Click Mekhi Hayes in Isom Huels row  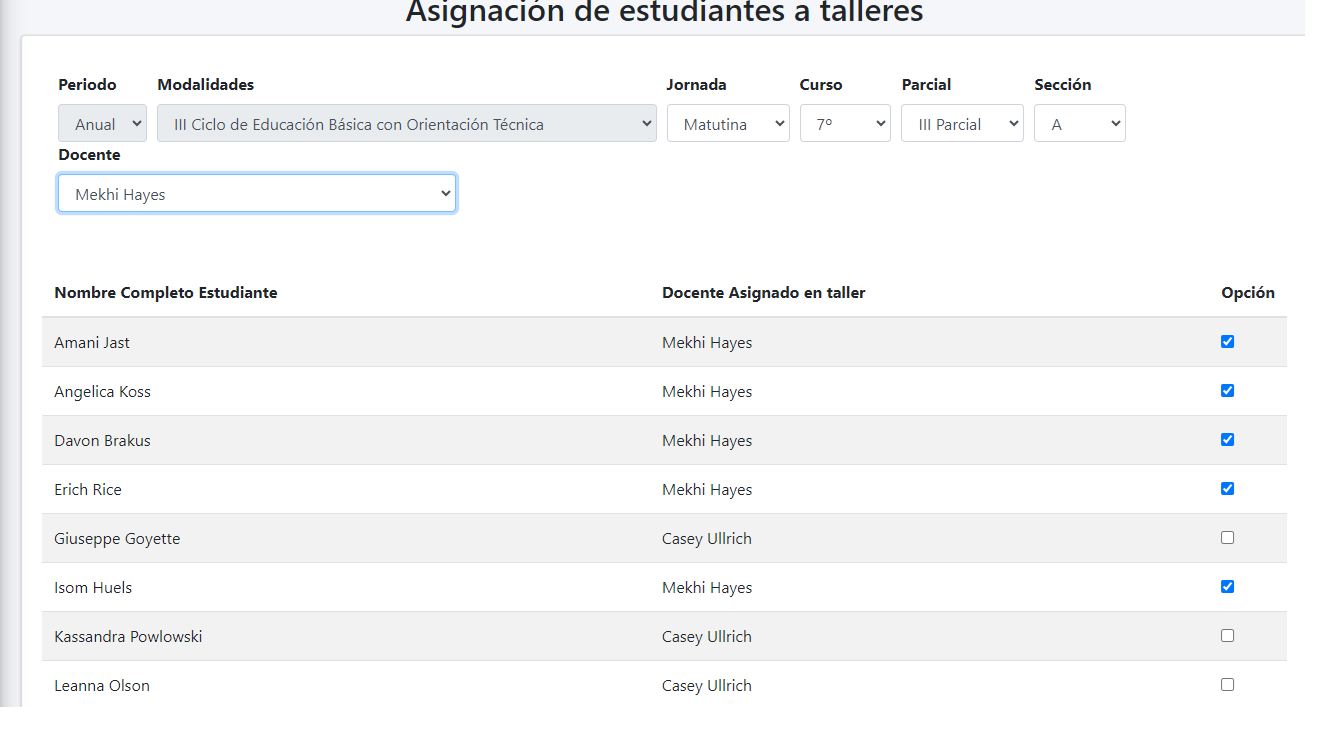[x=707, y=588]
